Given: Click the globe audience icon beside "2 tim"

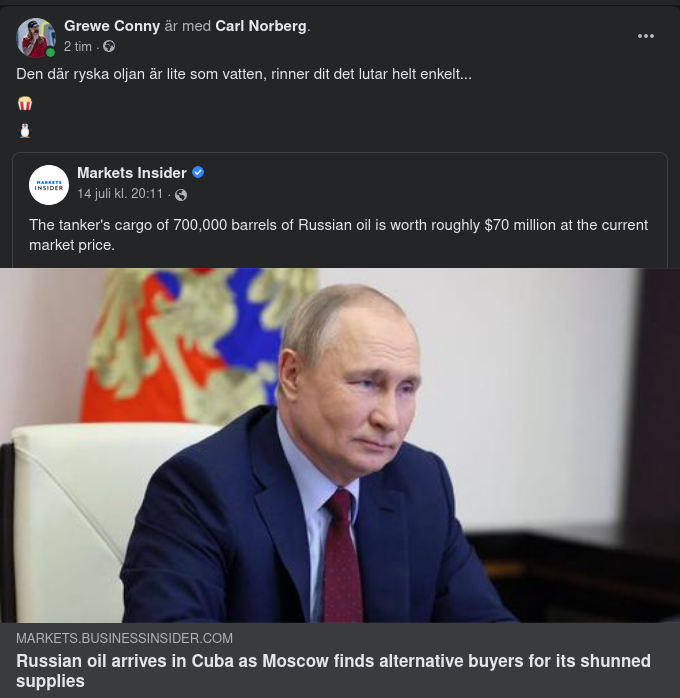Looking at the screenshot, I should [109, 46].
